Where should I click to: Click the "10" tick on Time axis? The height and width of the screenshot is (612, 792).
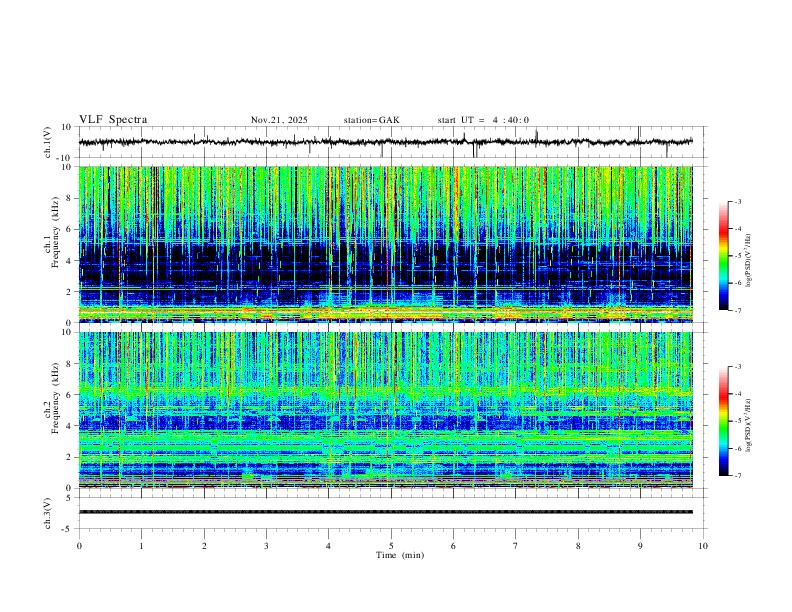point(703,546)
